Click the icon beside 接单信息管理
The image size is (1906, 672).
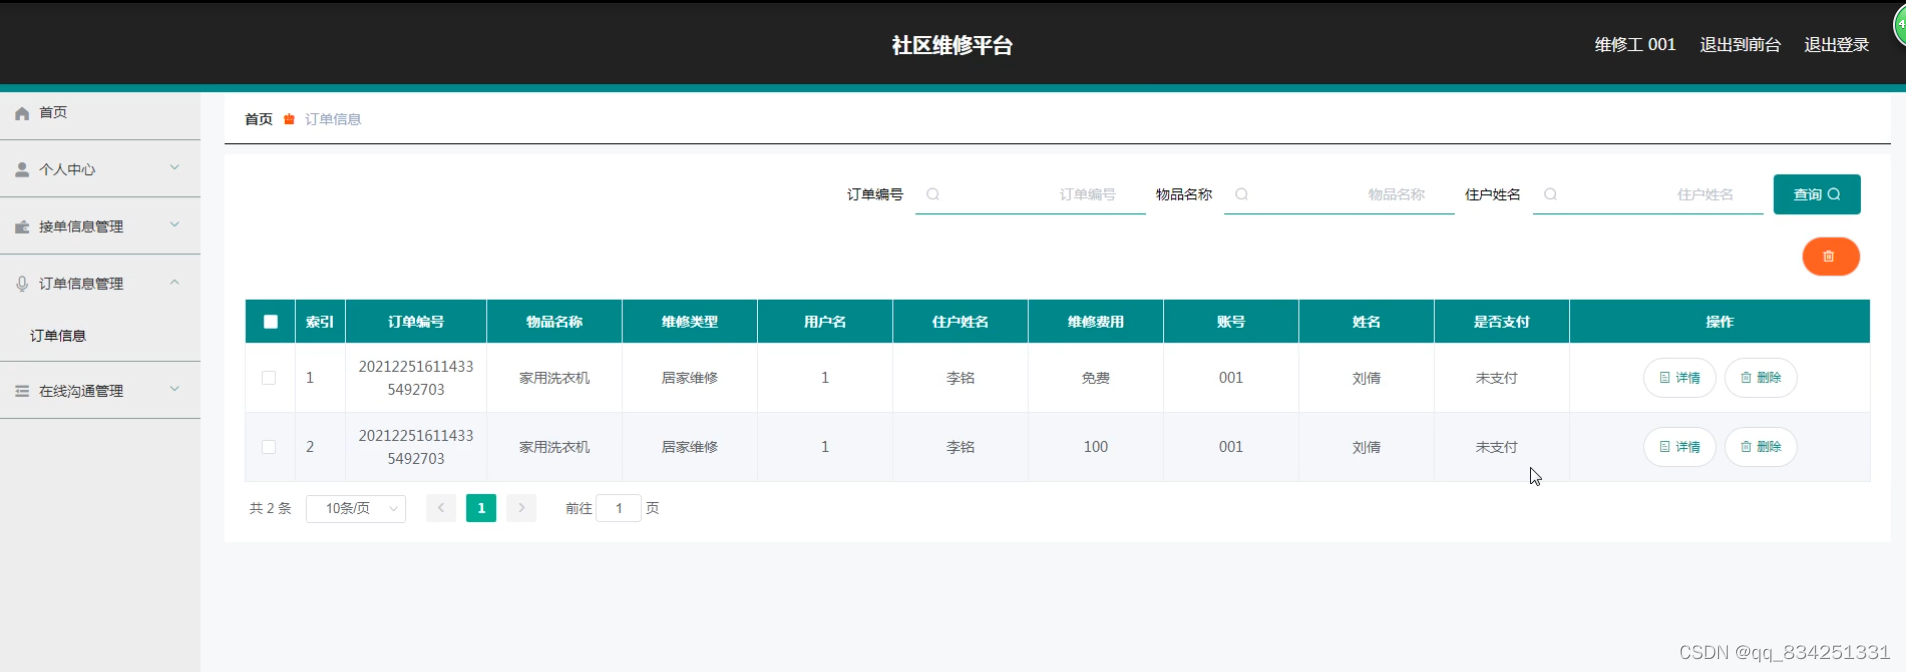pyautogui.click(x=22, y=227)
